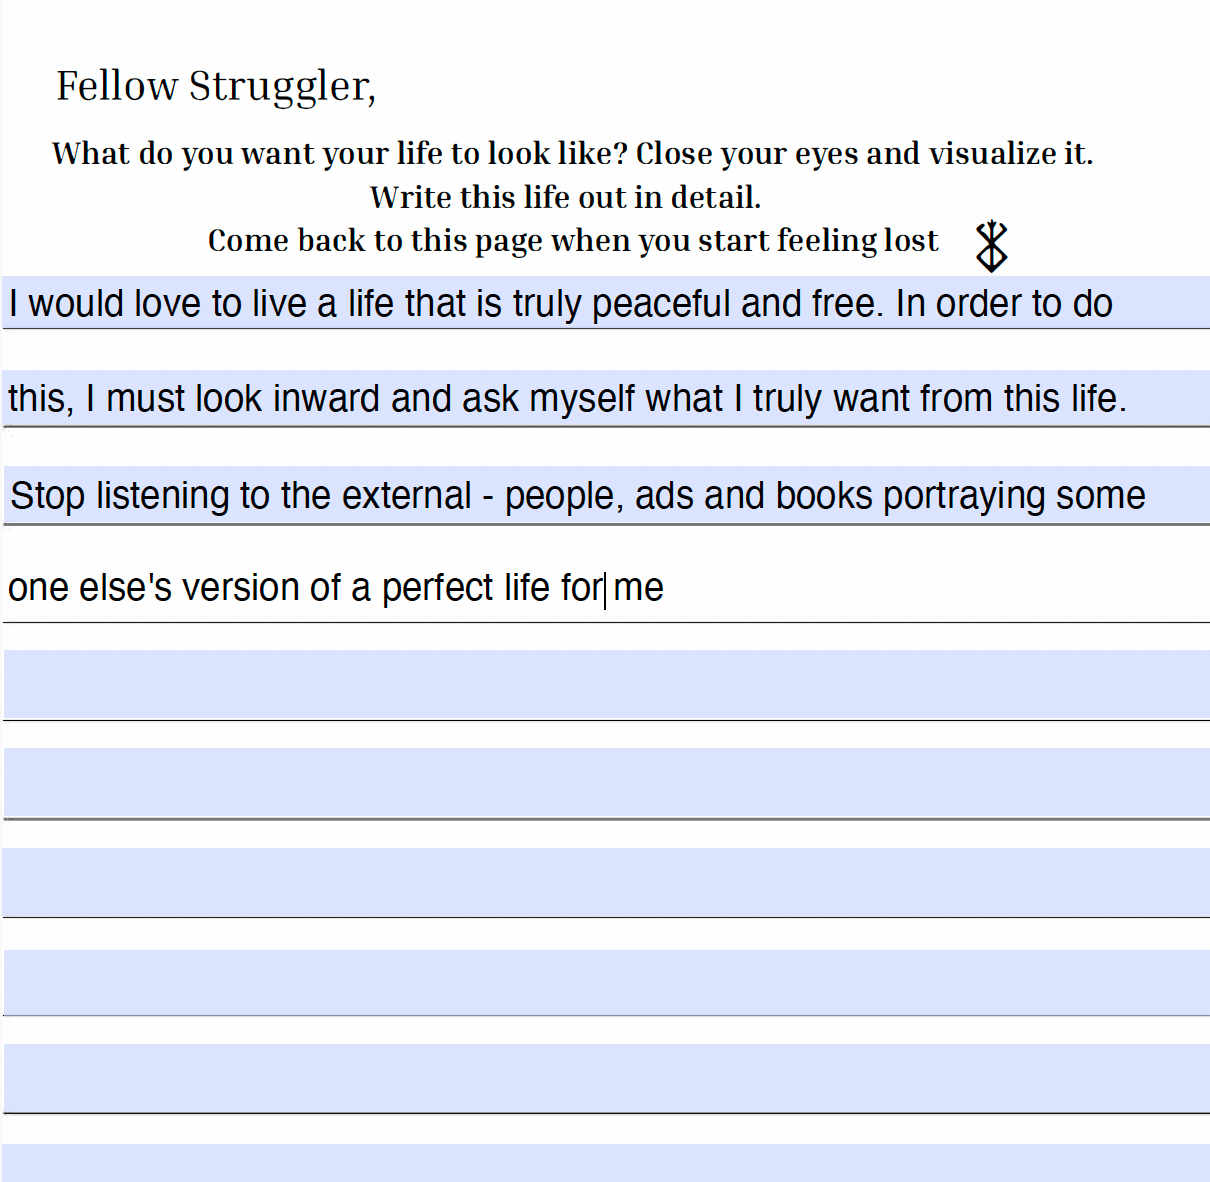Click the fourth blank blue writing line
Viewport: 1210px width, 1182px height.
point(606,981)
